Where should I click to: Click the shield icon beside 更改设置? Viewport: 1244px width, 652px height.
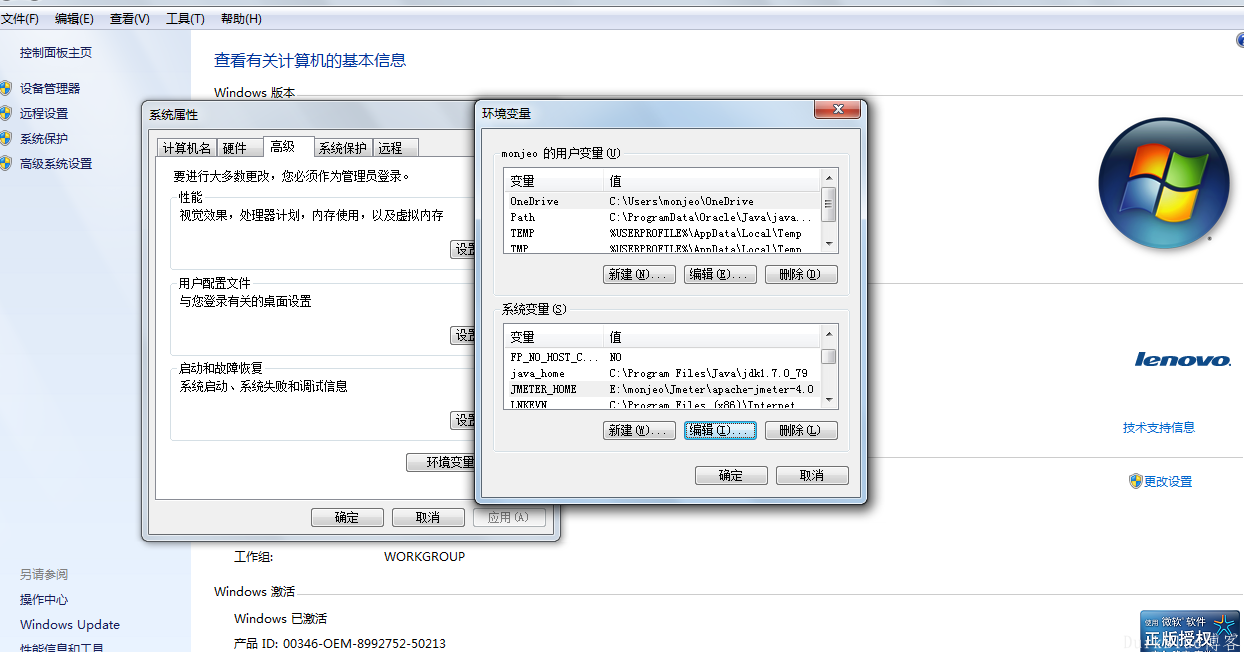(1135, 481)
